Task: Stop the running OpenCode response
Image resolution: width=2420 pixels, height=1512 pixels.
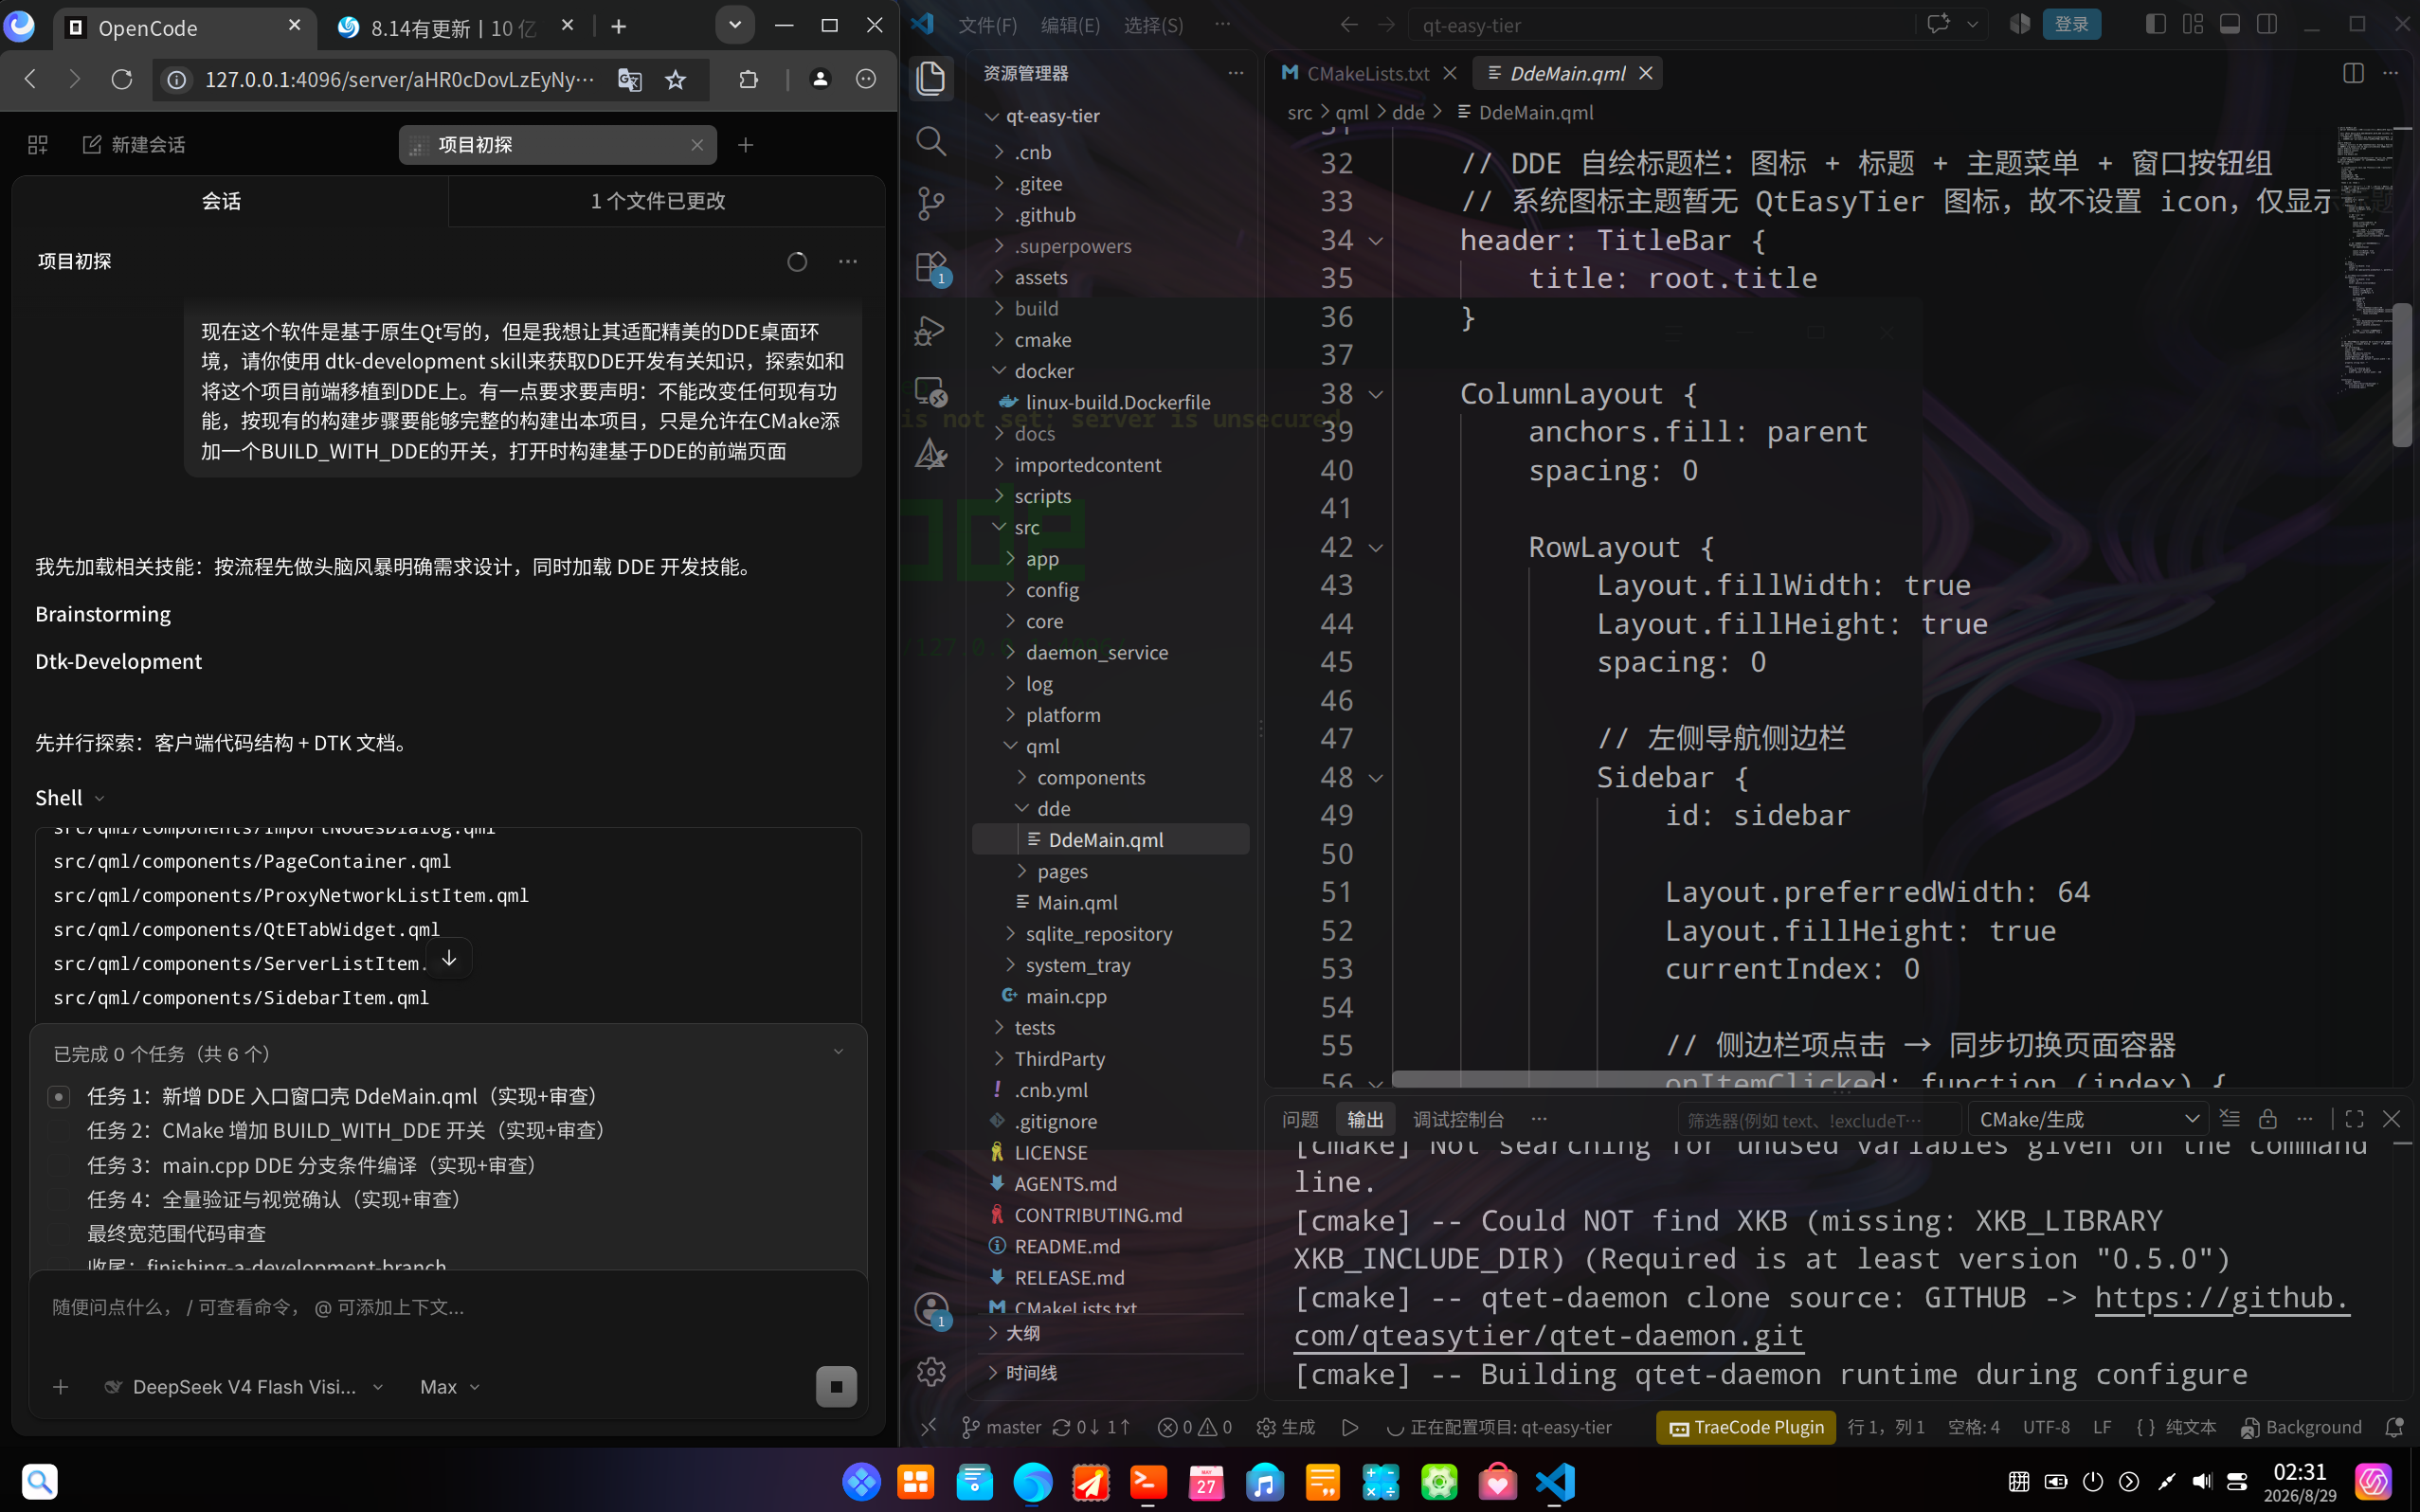Action: click(x=836, y=1386)
